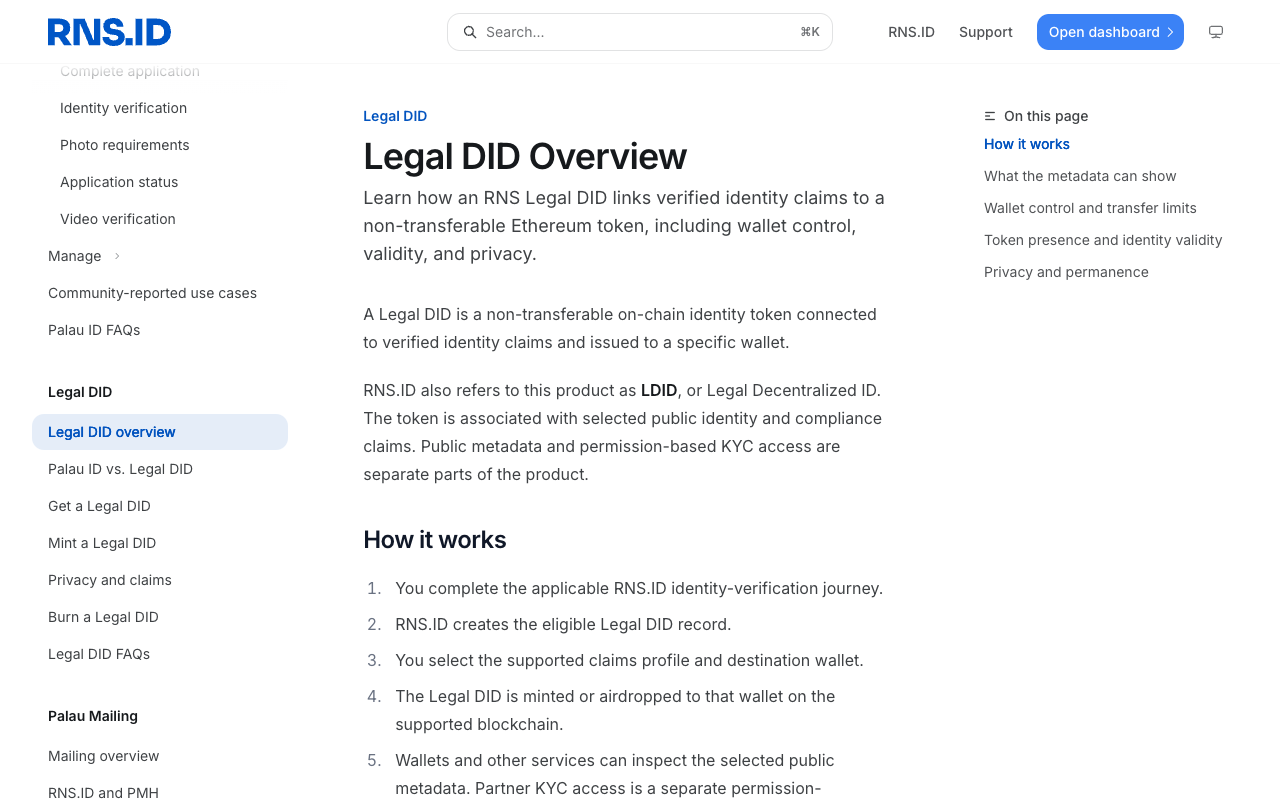Open Photo requirements sidebar item

tap(124, 145)
